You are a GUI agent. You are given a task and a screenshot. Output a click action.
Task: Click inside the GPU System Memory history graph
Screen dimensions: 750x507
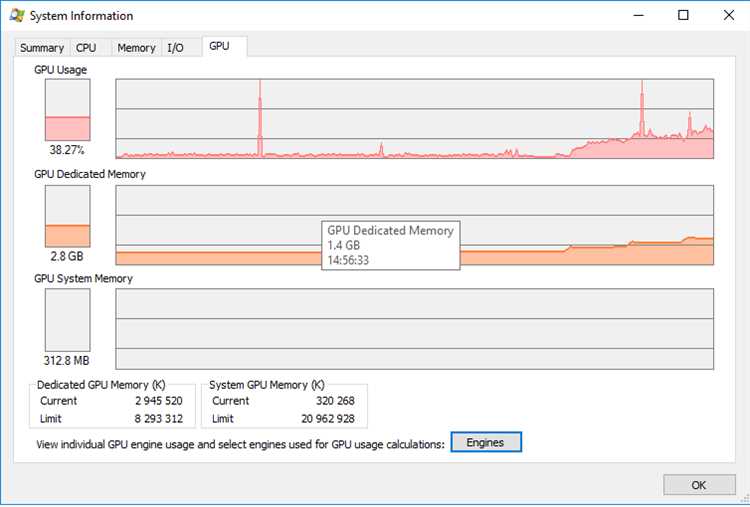pyautogui.click(x=414, y=329)
